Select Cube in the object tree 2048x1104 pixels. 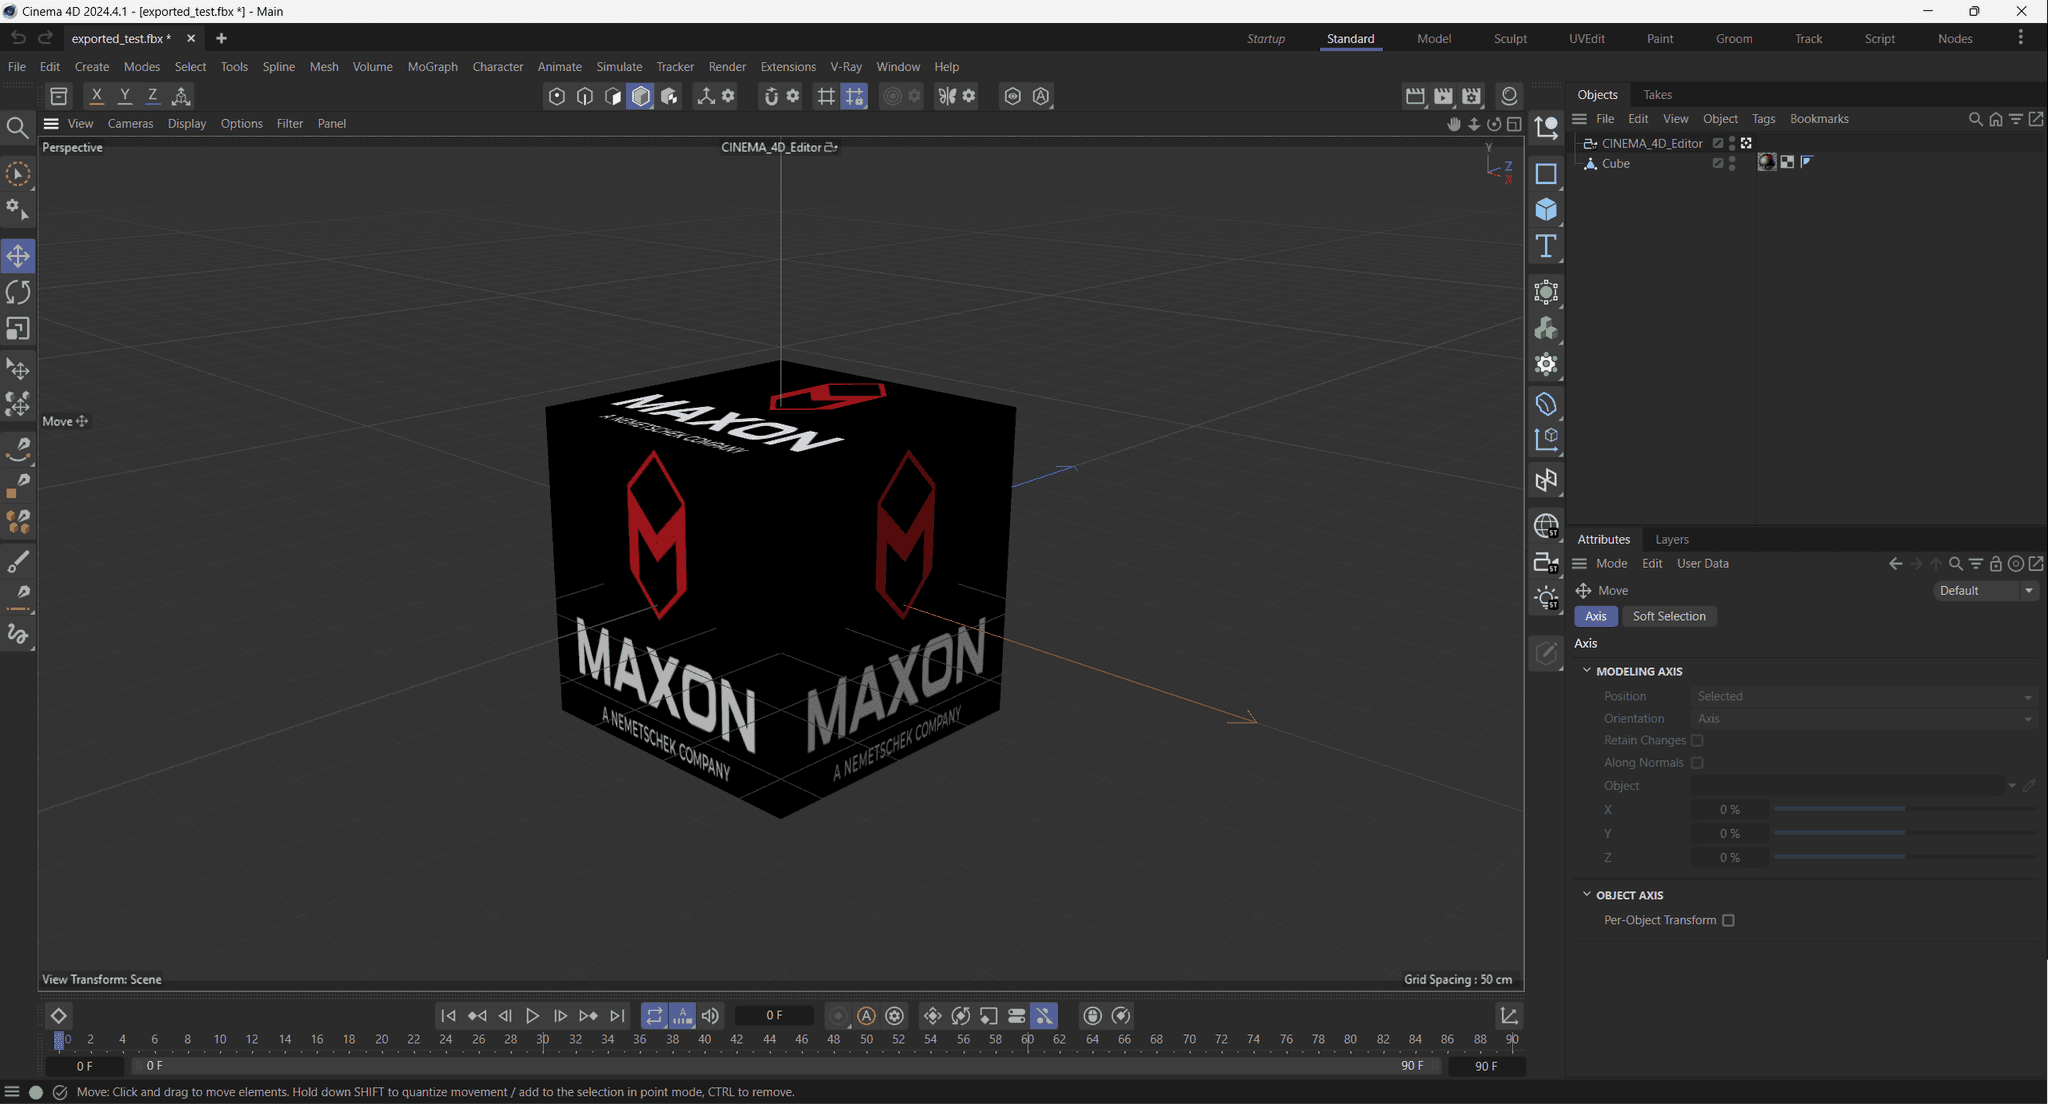click(x=1616, y=164)
